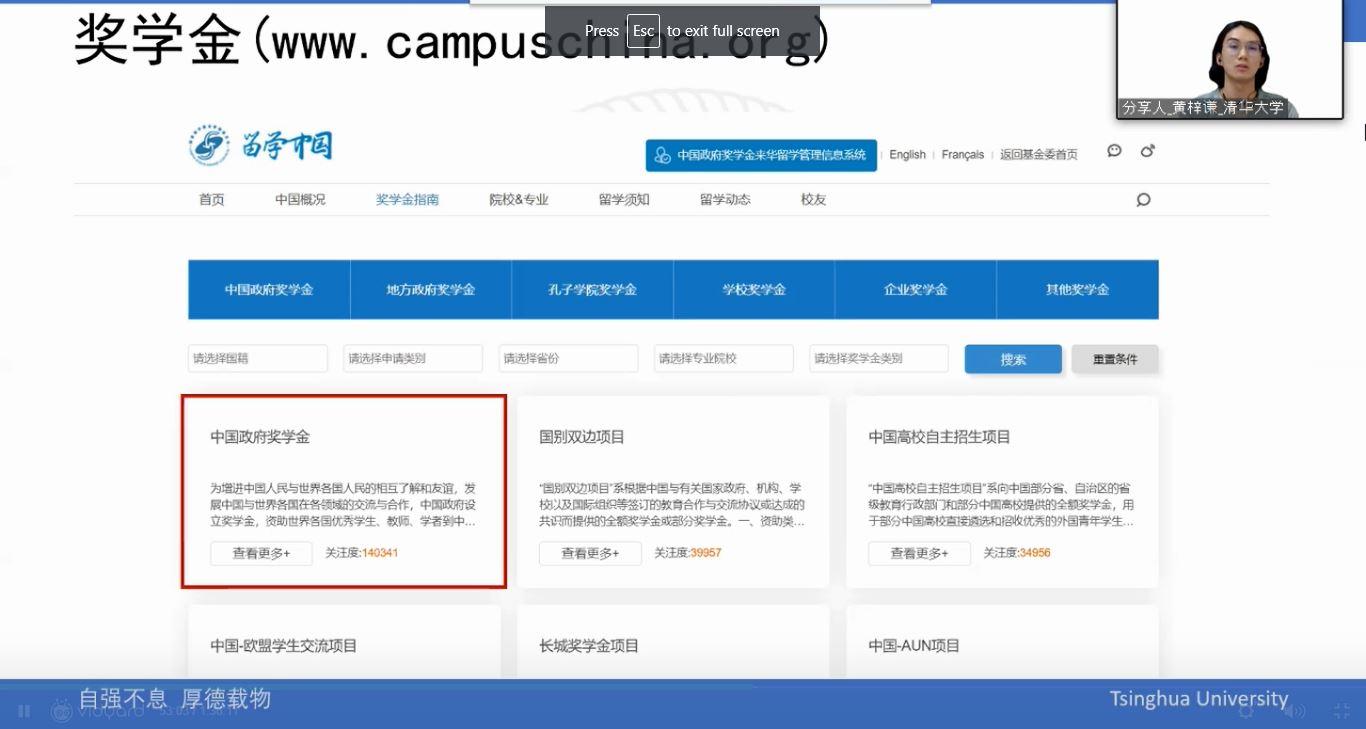The image size is (1366, 729).
Task: Open 中国政府奖学金来华留学管理信息系统 button
Action: tap(761, 155)
